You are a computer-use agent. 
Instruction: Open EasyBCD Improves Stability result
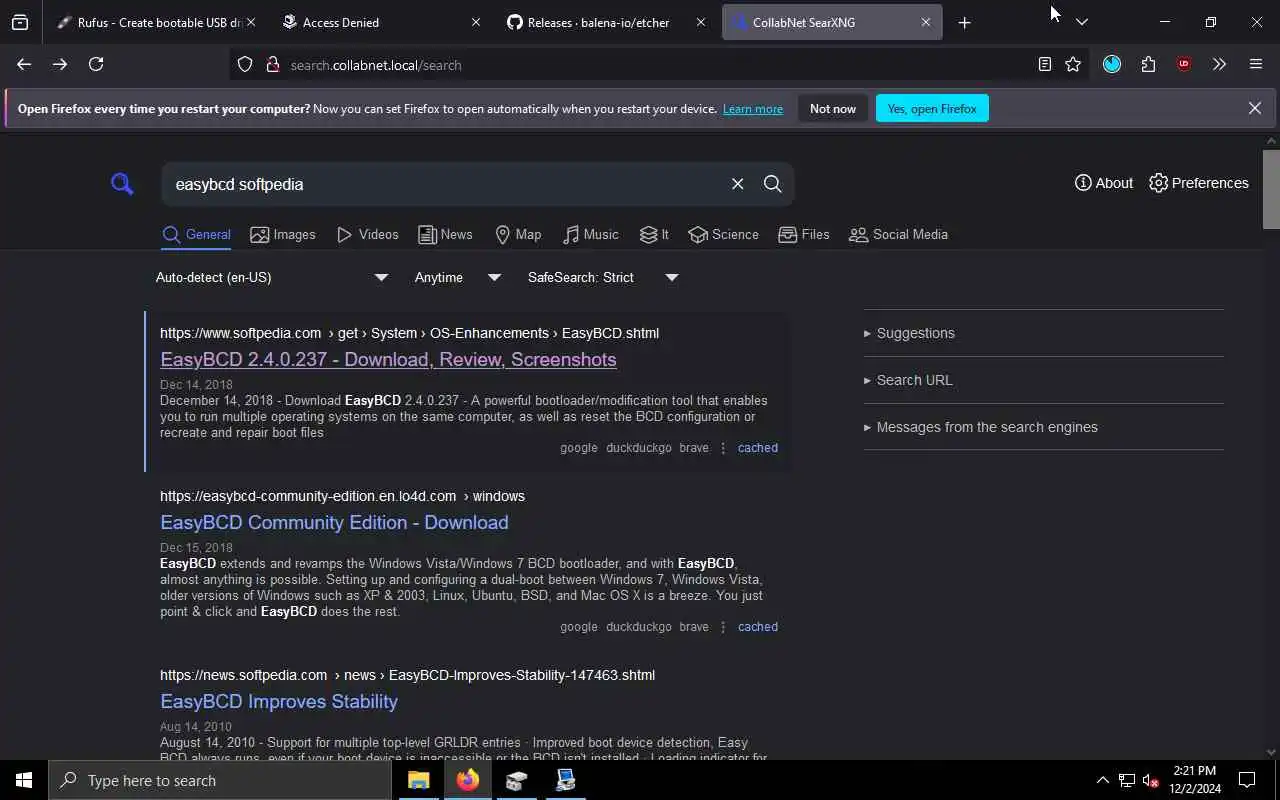[279, 702]
